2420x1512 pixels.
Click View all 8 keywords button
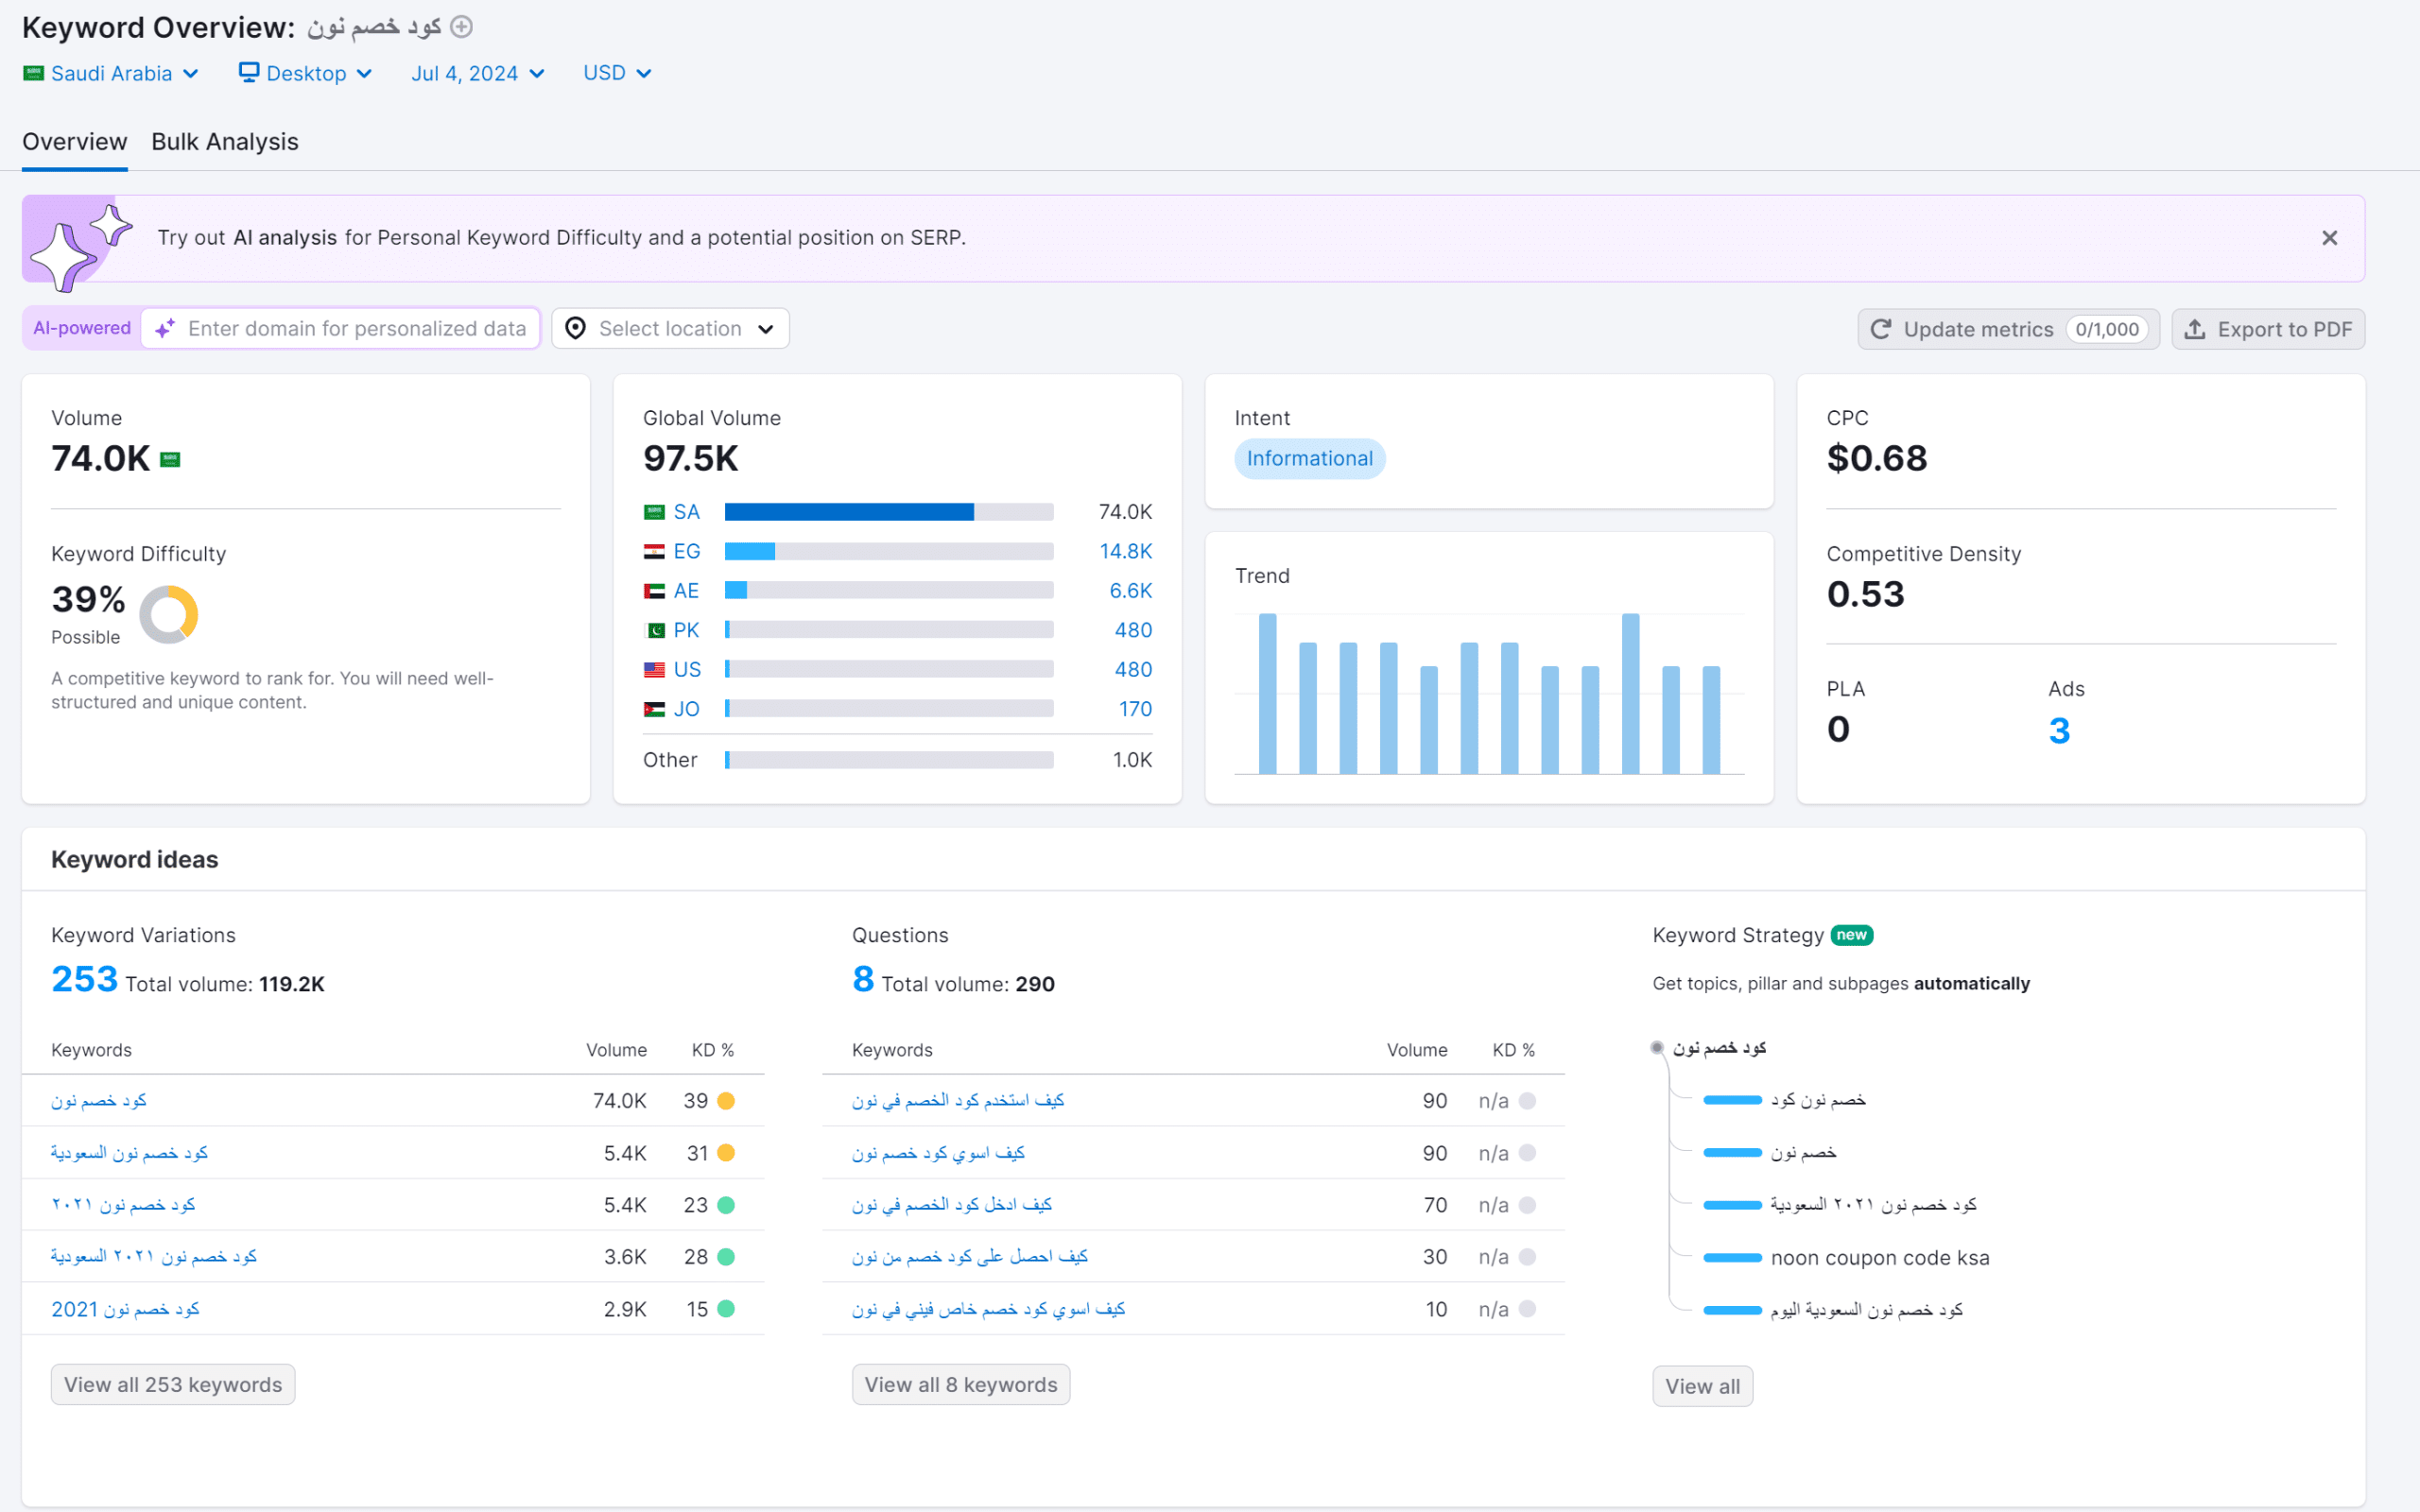pos(961,1385)
